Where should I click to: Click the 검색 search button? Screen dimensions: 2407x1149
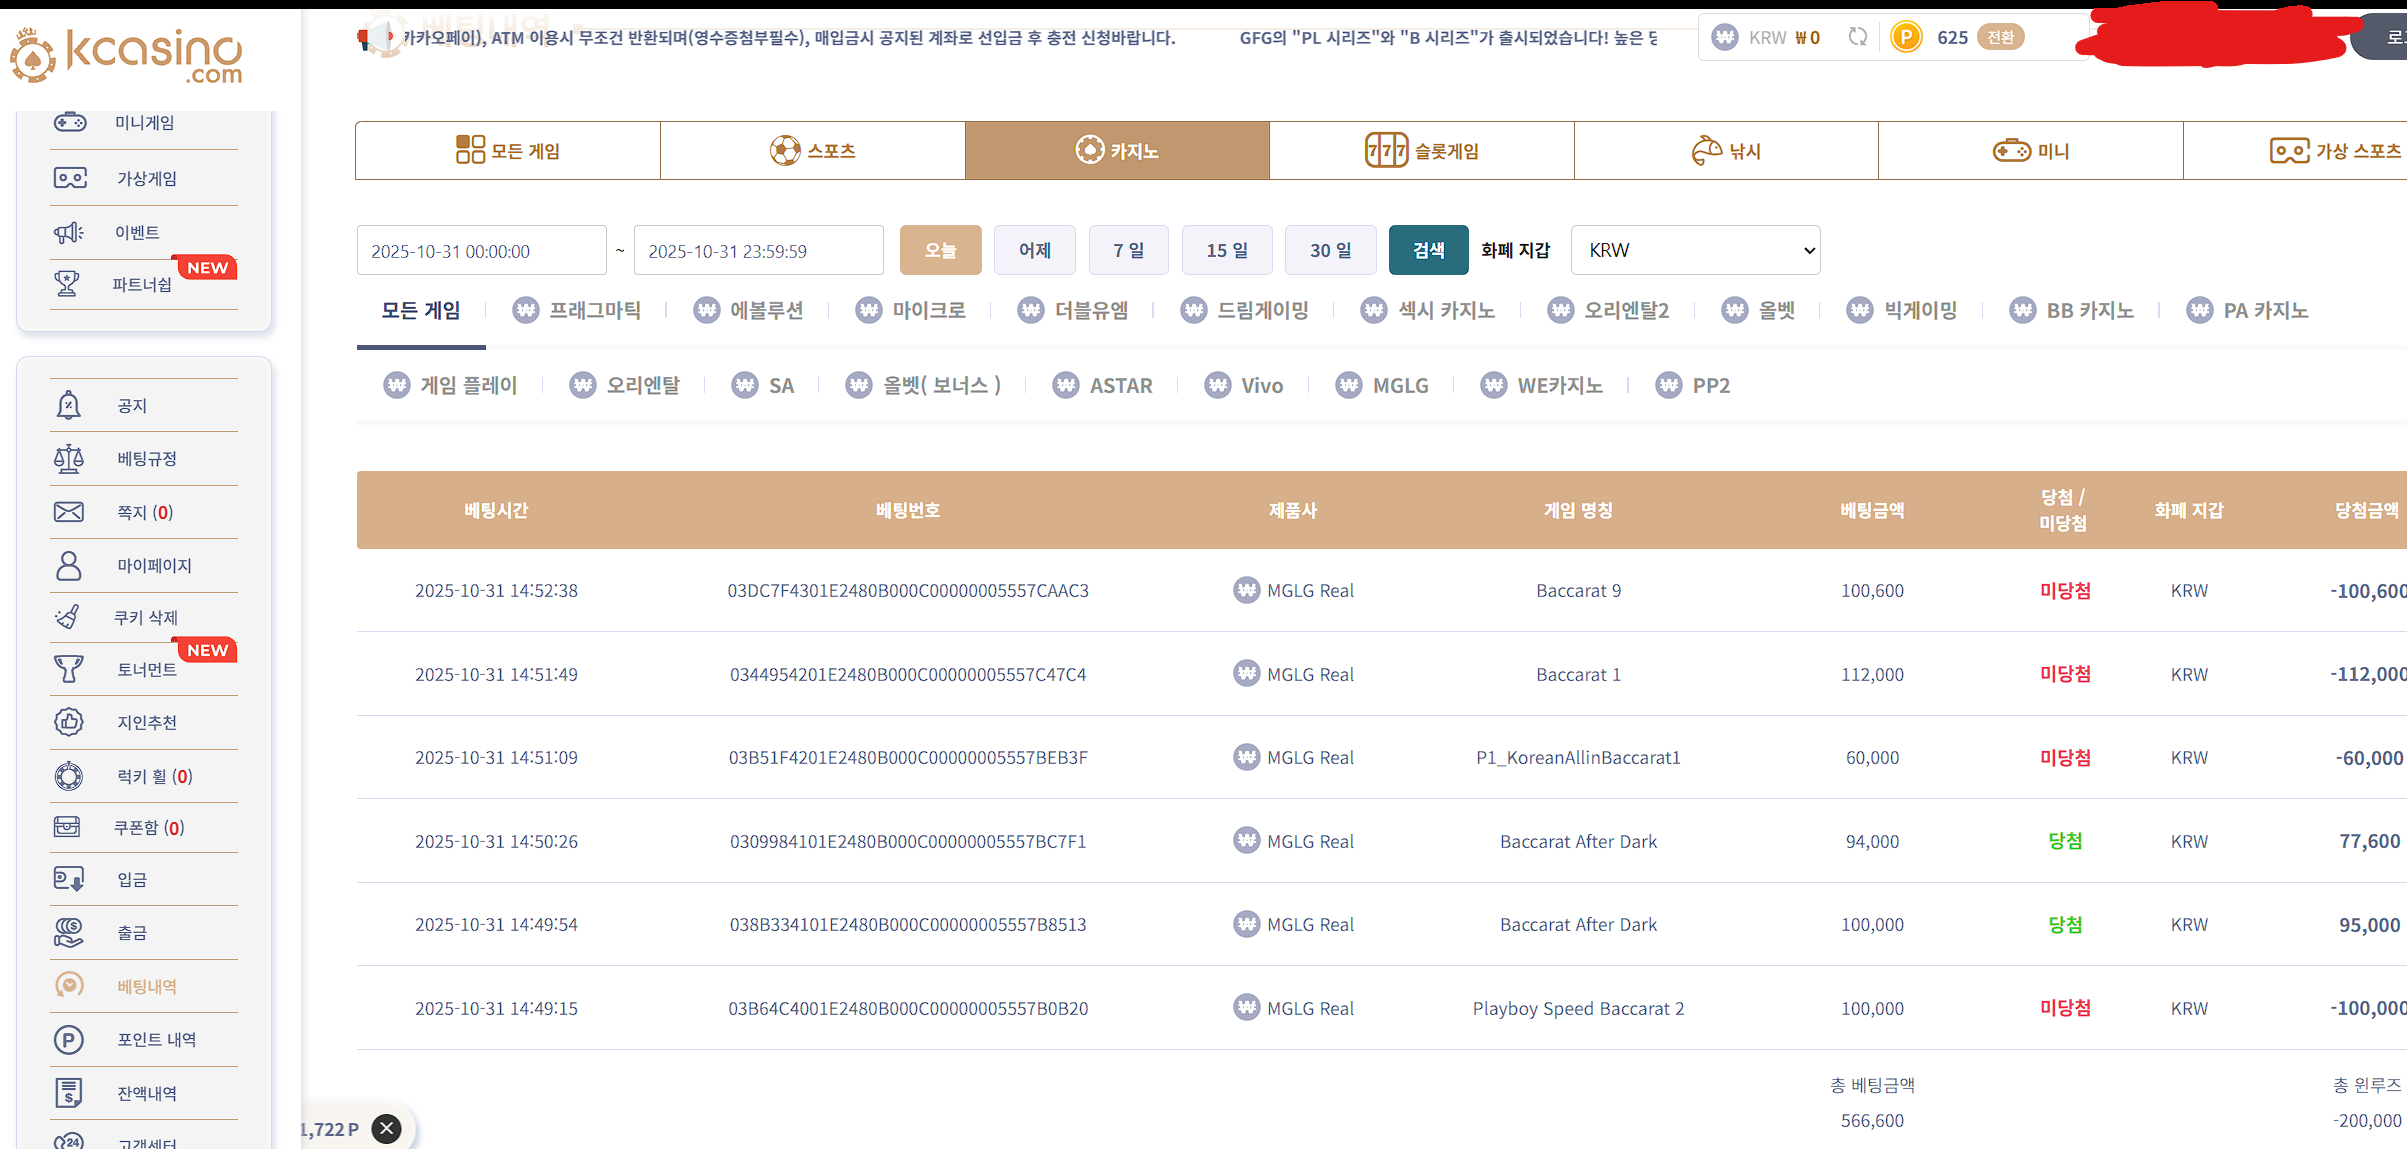tap(1428, 250)
